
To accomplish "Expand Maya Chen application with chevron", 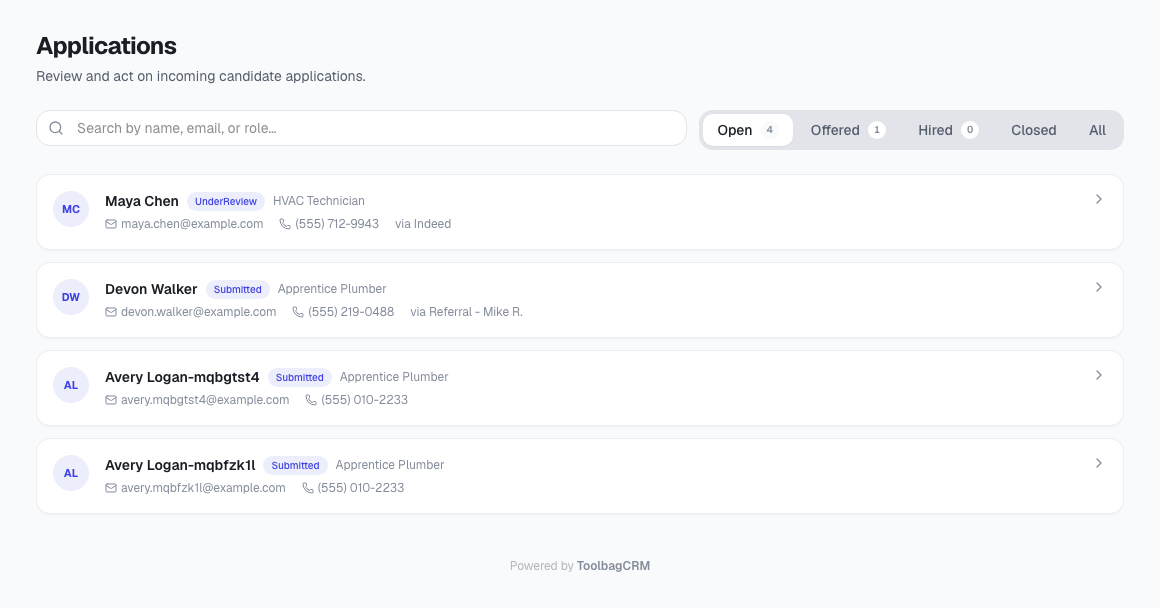I will [x=1099, y=199].
